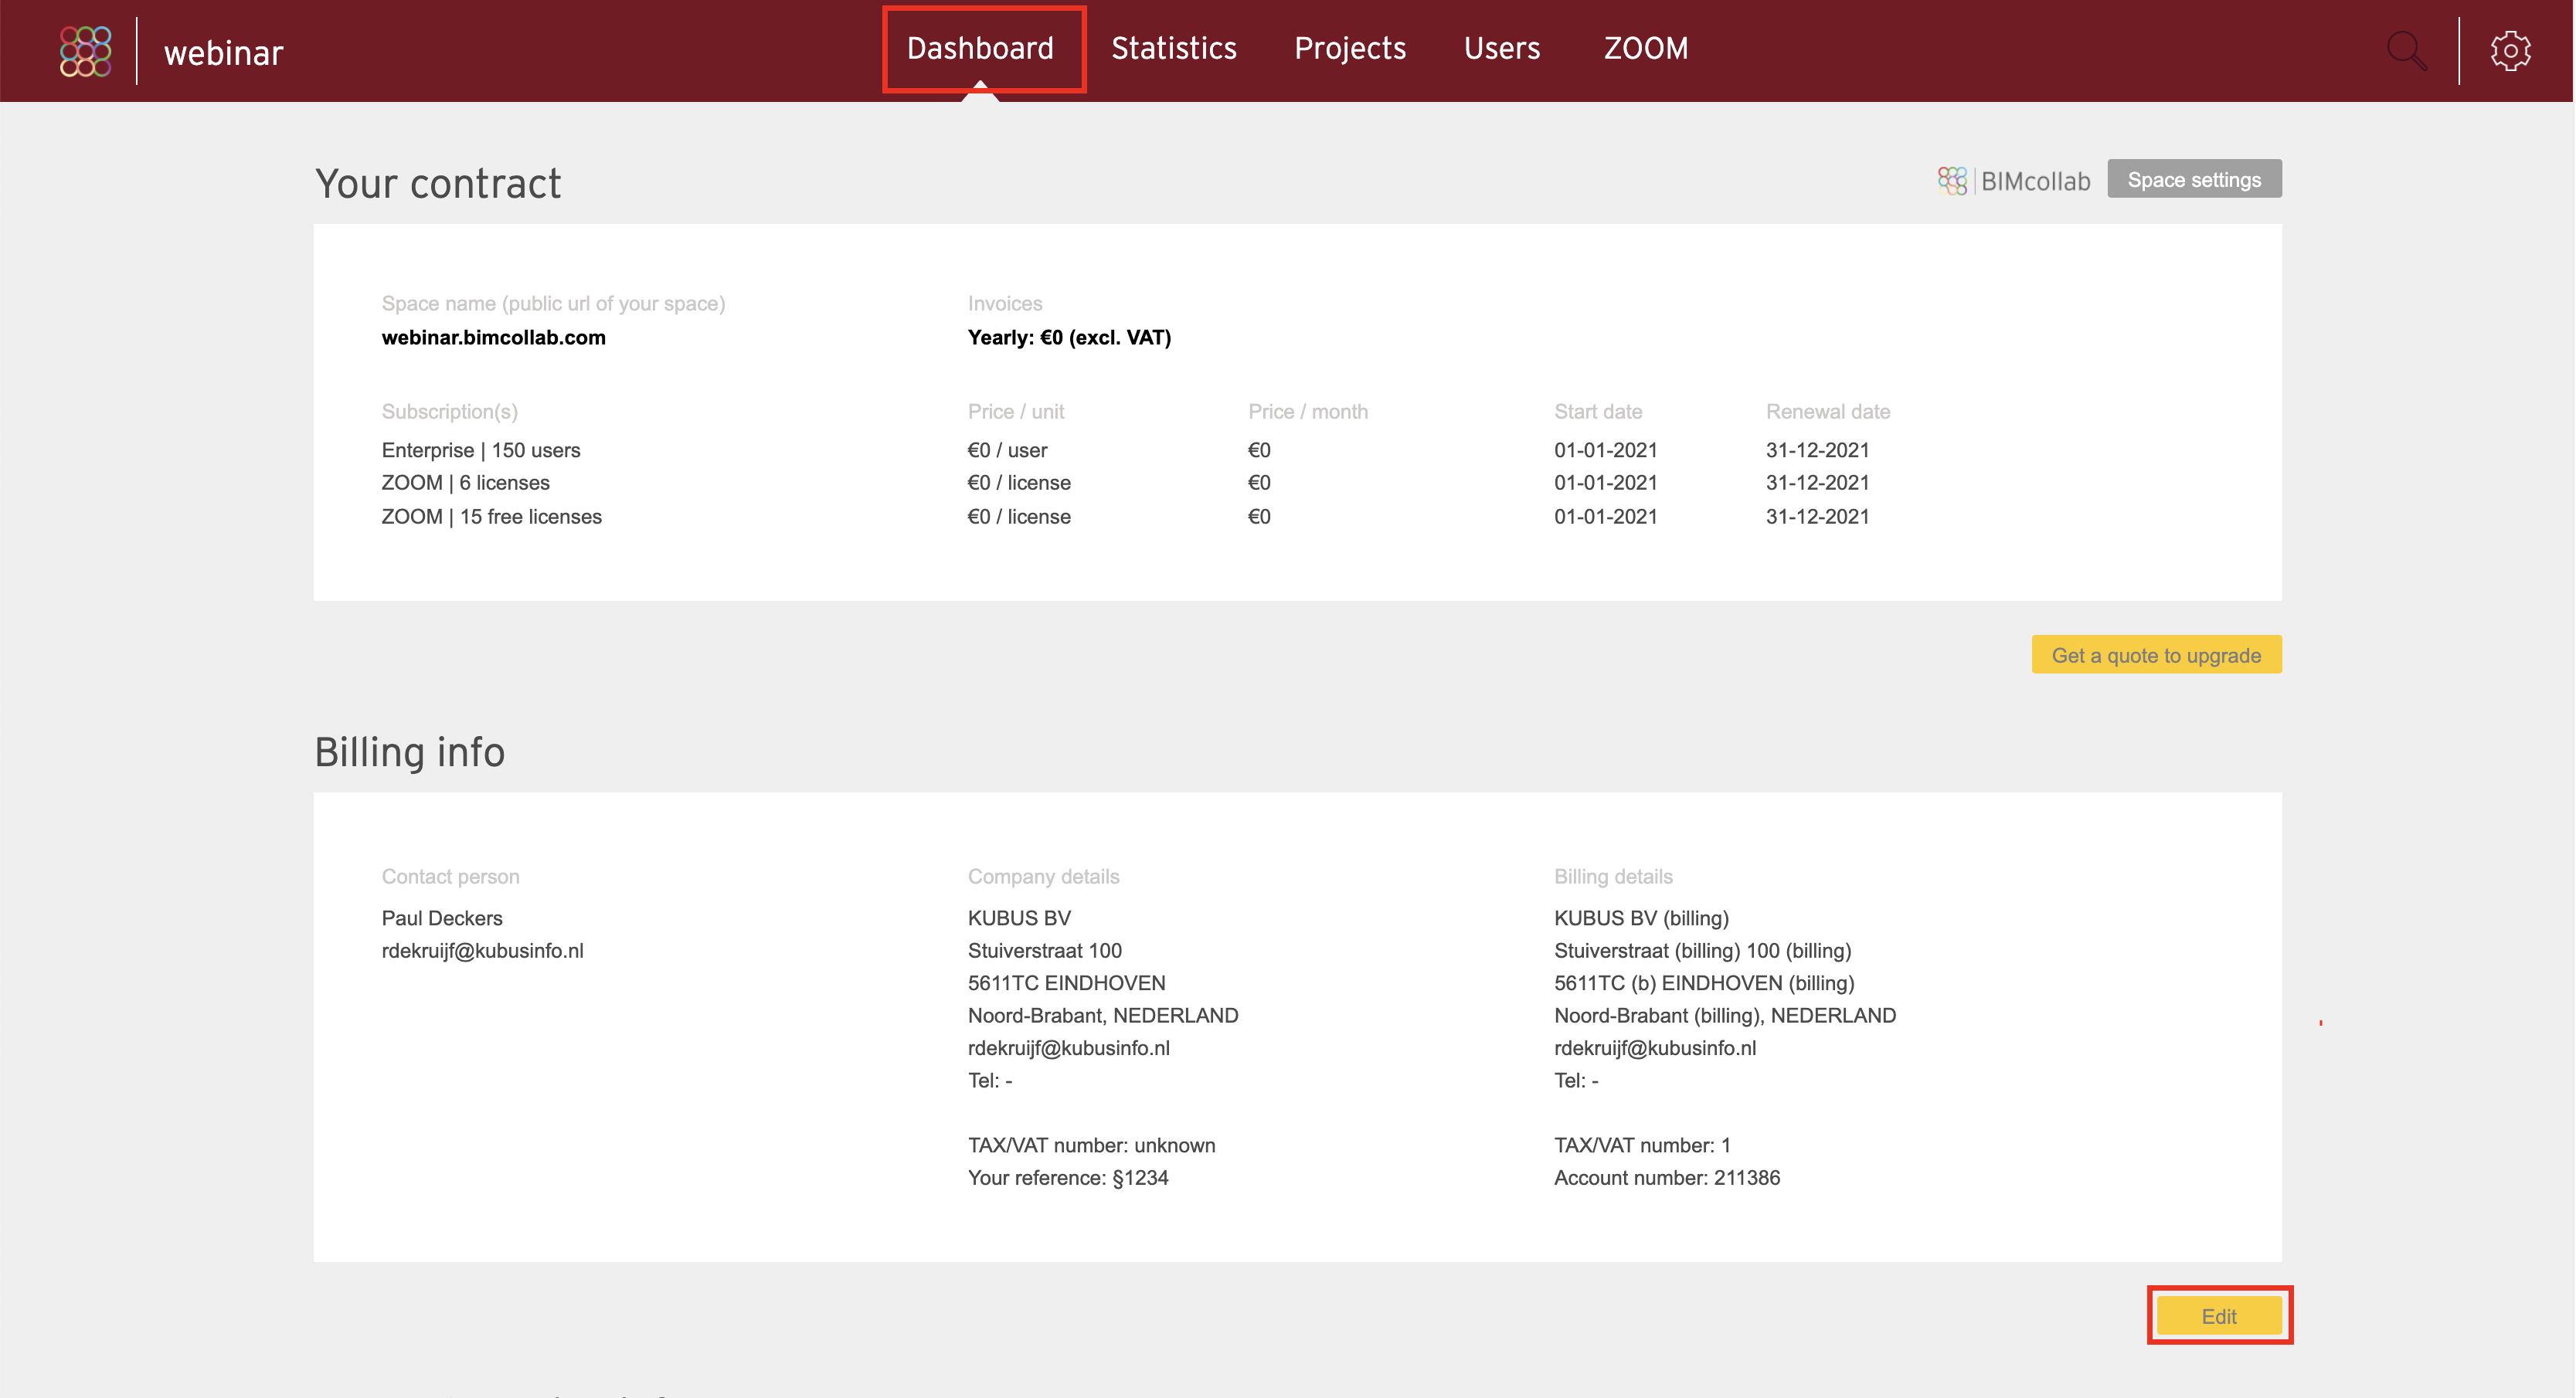Go to the Projects tab
Screen dimensions: 2576x1398
[x=1350, y=48]
